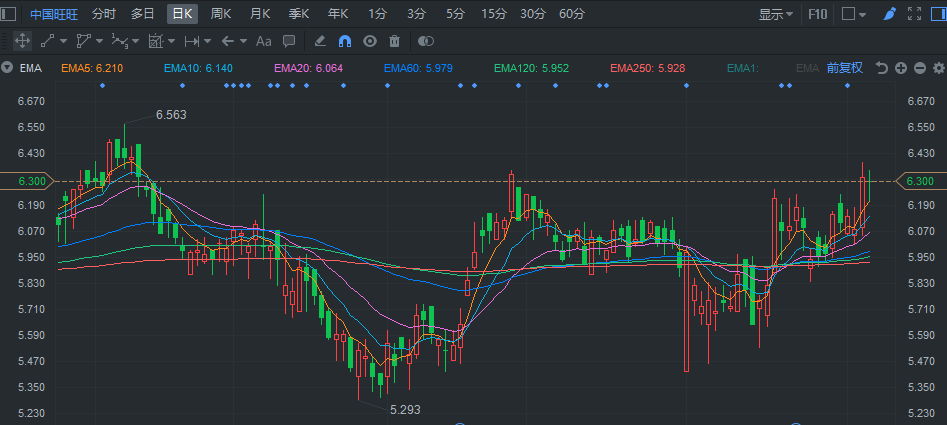The image size is (947, 425).
Task: Select the speech bubble comment tool
Action: 289,41
